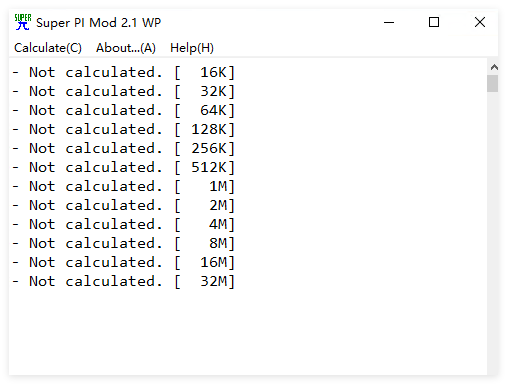Click the 64K result line
The image size is (507, 384).
click(x=124, y=110)
